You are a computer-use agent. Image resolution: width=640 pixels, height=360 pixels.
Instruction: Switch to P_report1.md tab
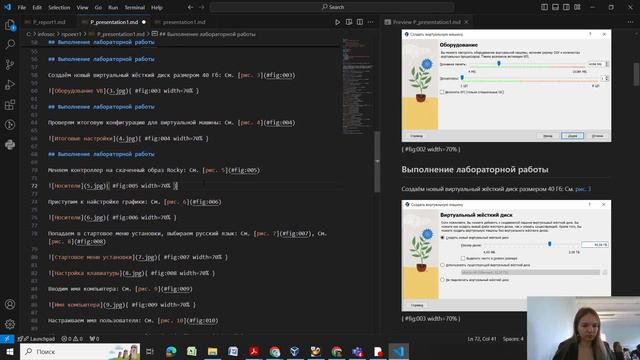[49, 22]
